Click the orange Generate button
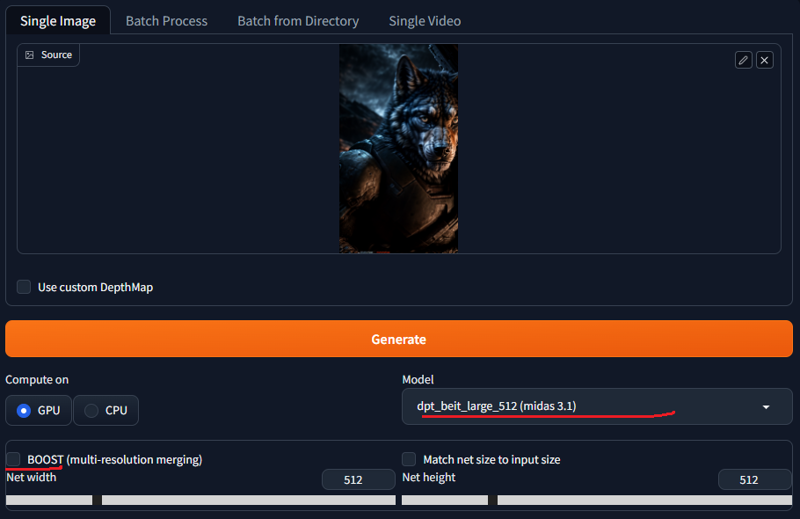Image resolution: width=800 pixels, height=519 pixels. [x=399, y=339]
